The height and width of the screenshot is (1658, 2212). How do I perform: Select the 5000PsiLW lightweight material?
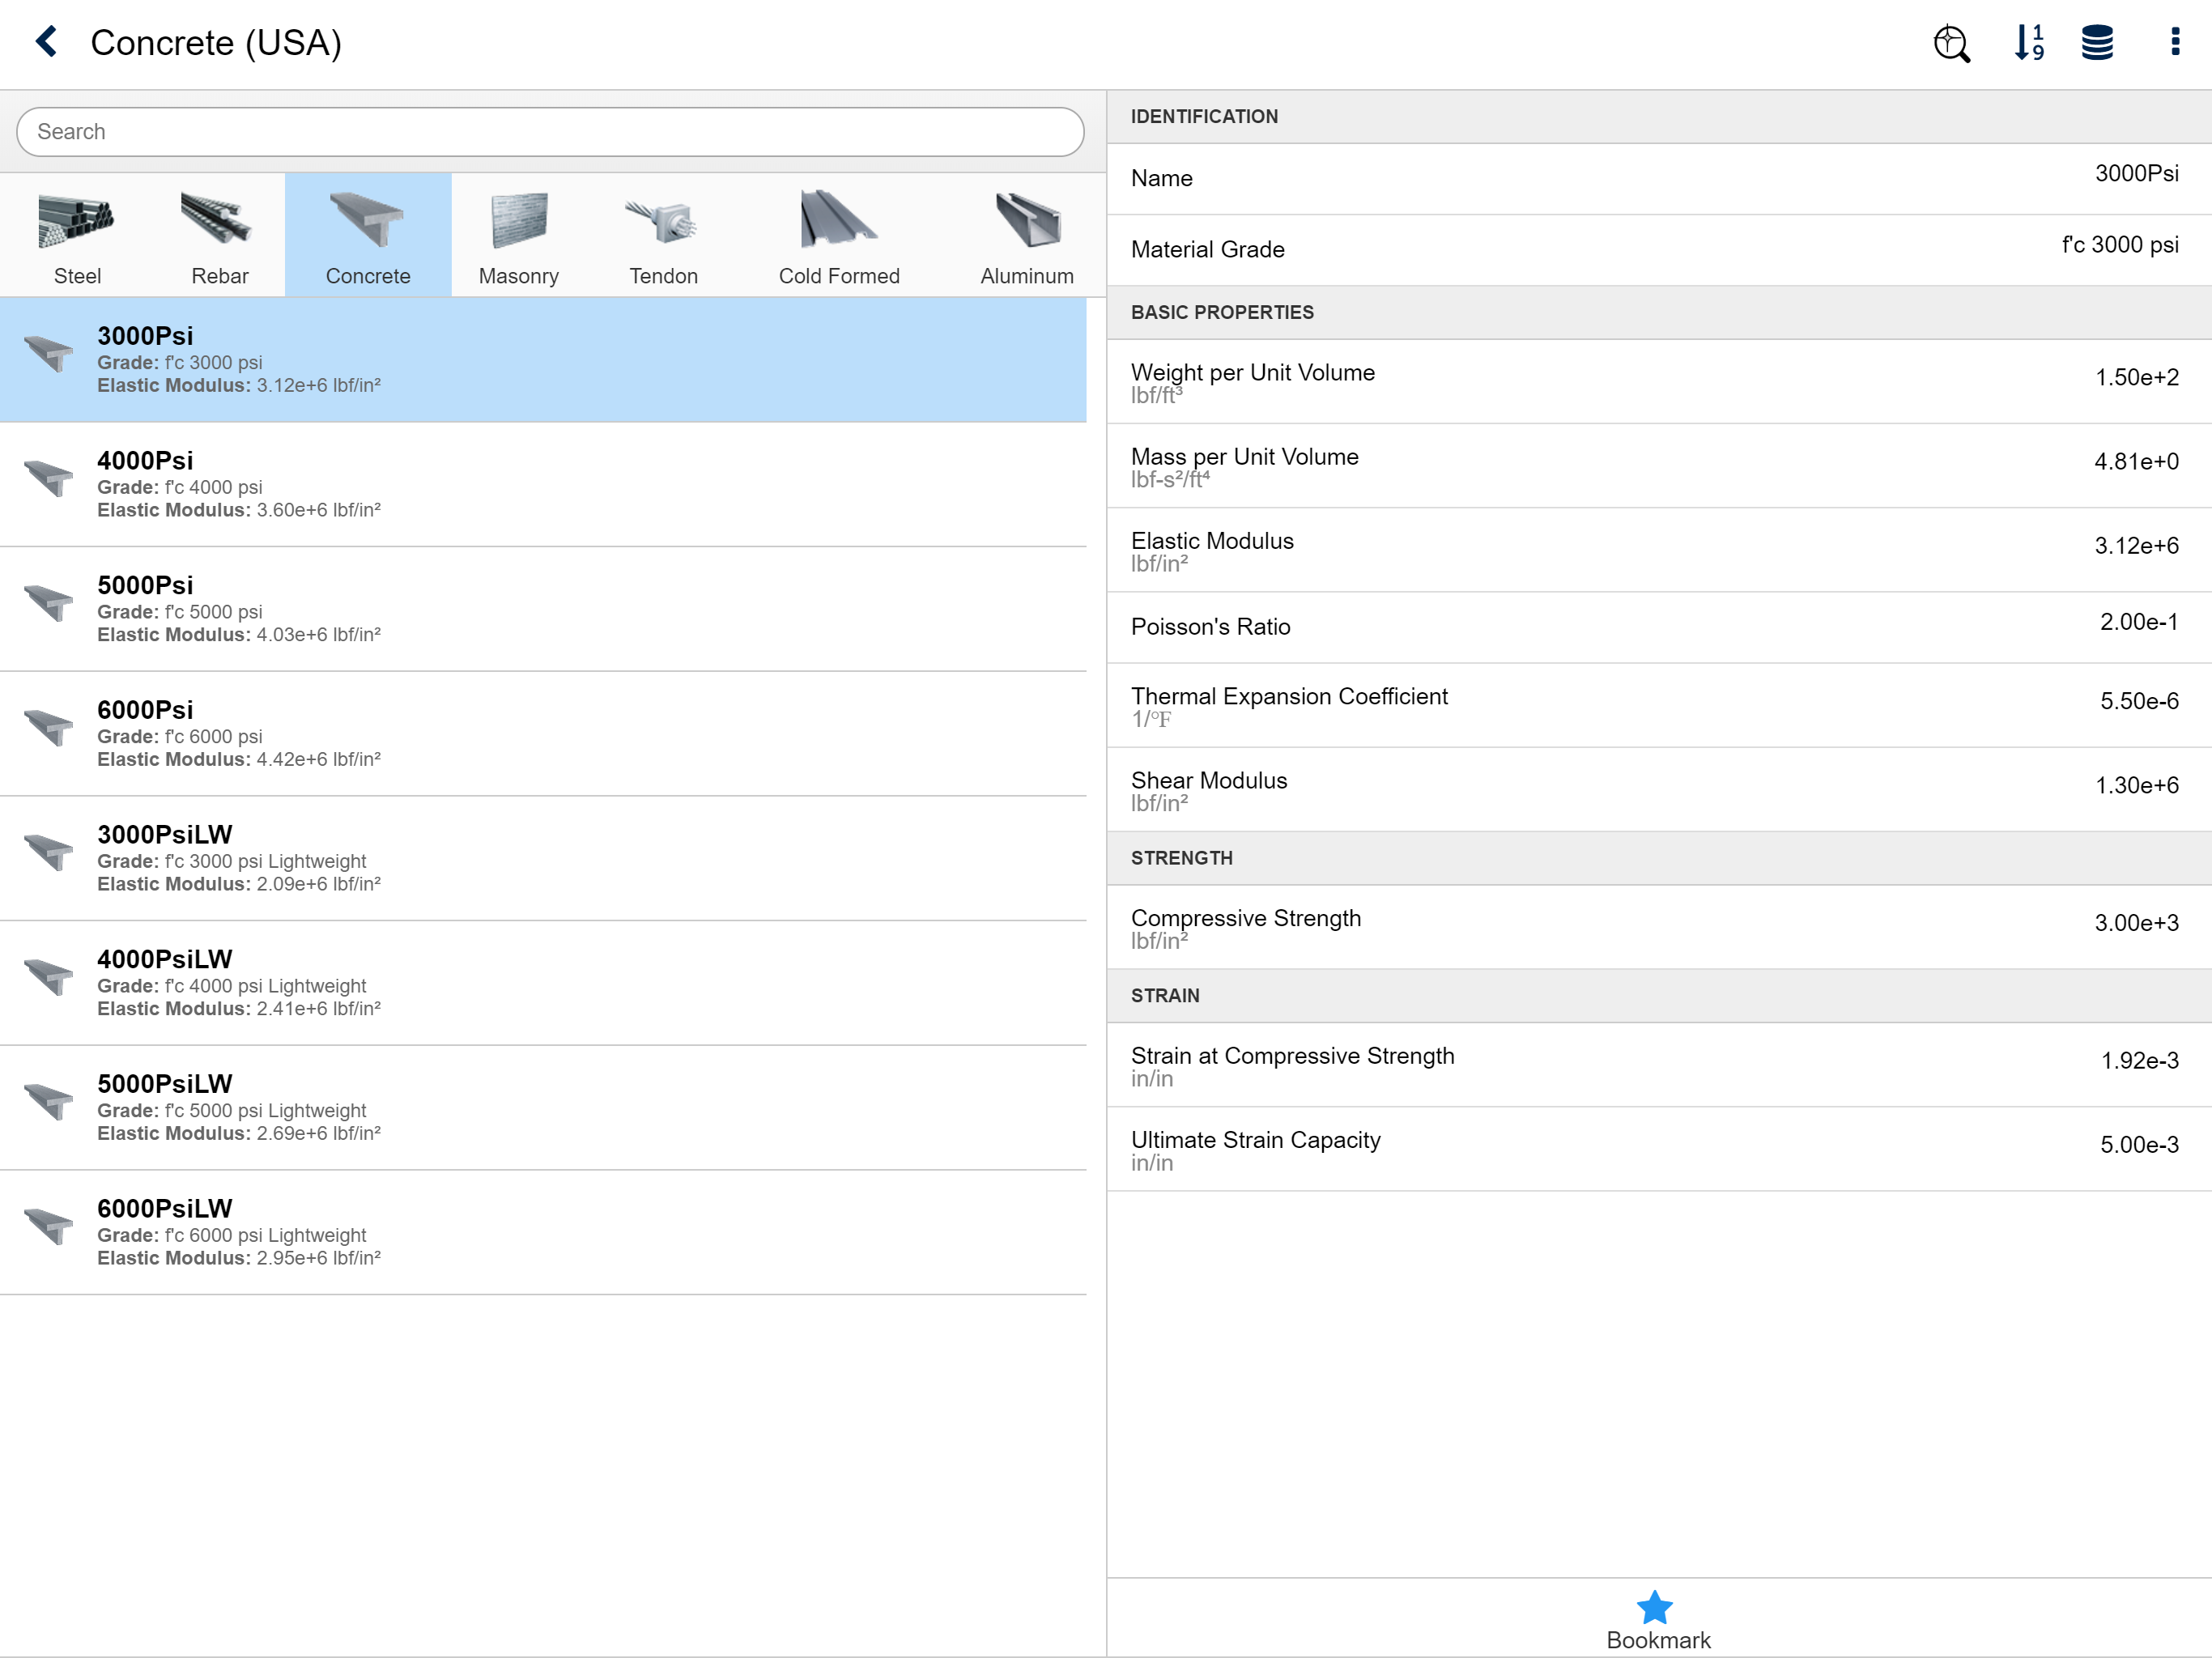pyautogui.click(x=543, y=1109)
